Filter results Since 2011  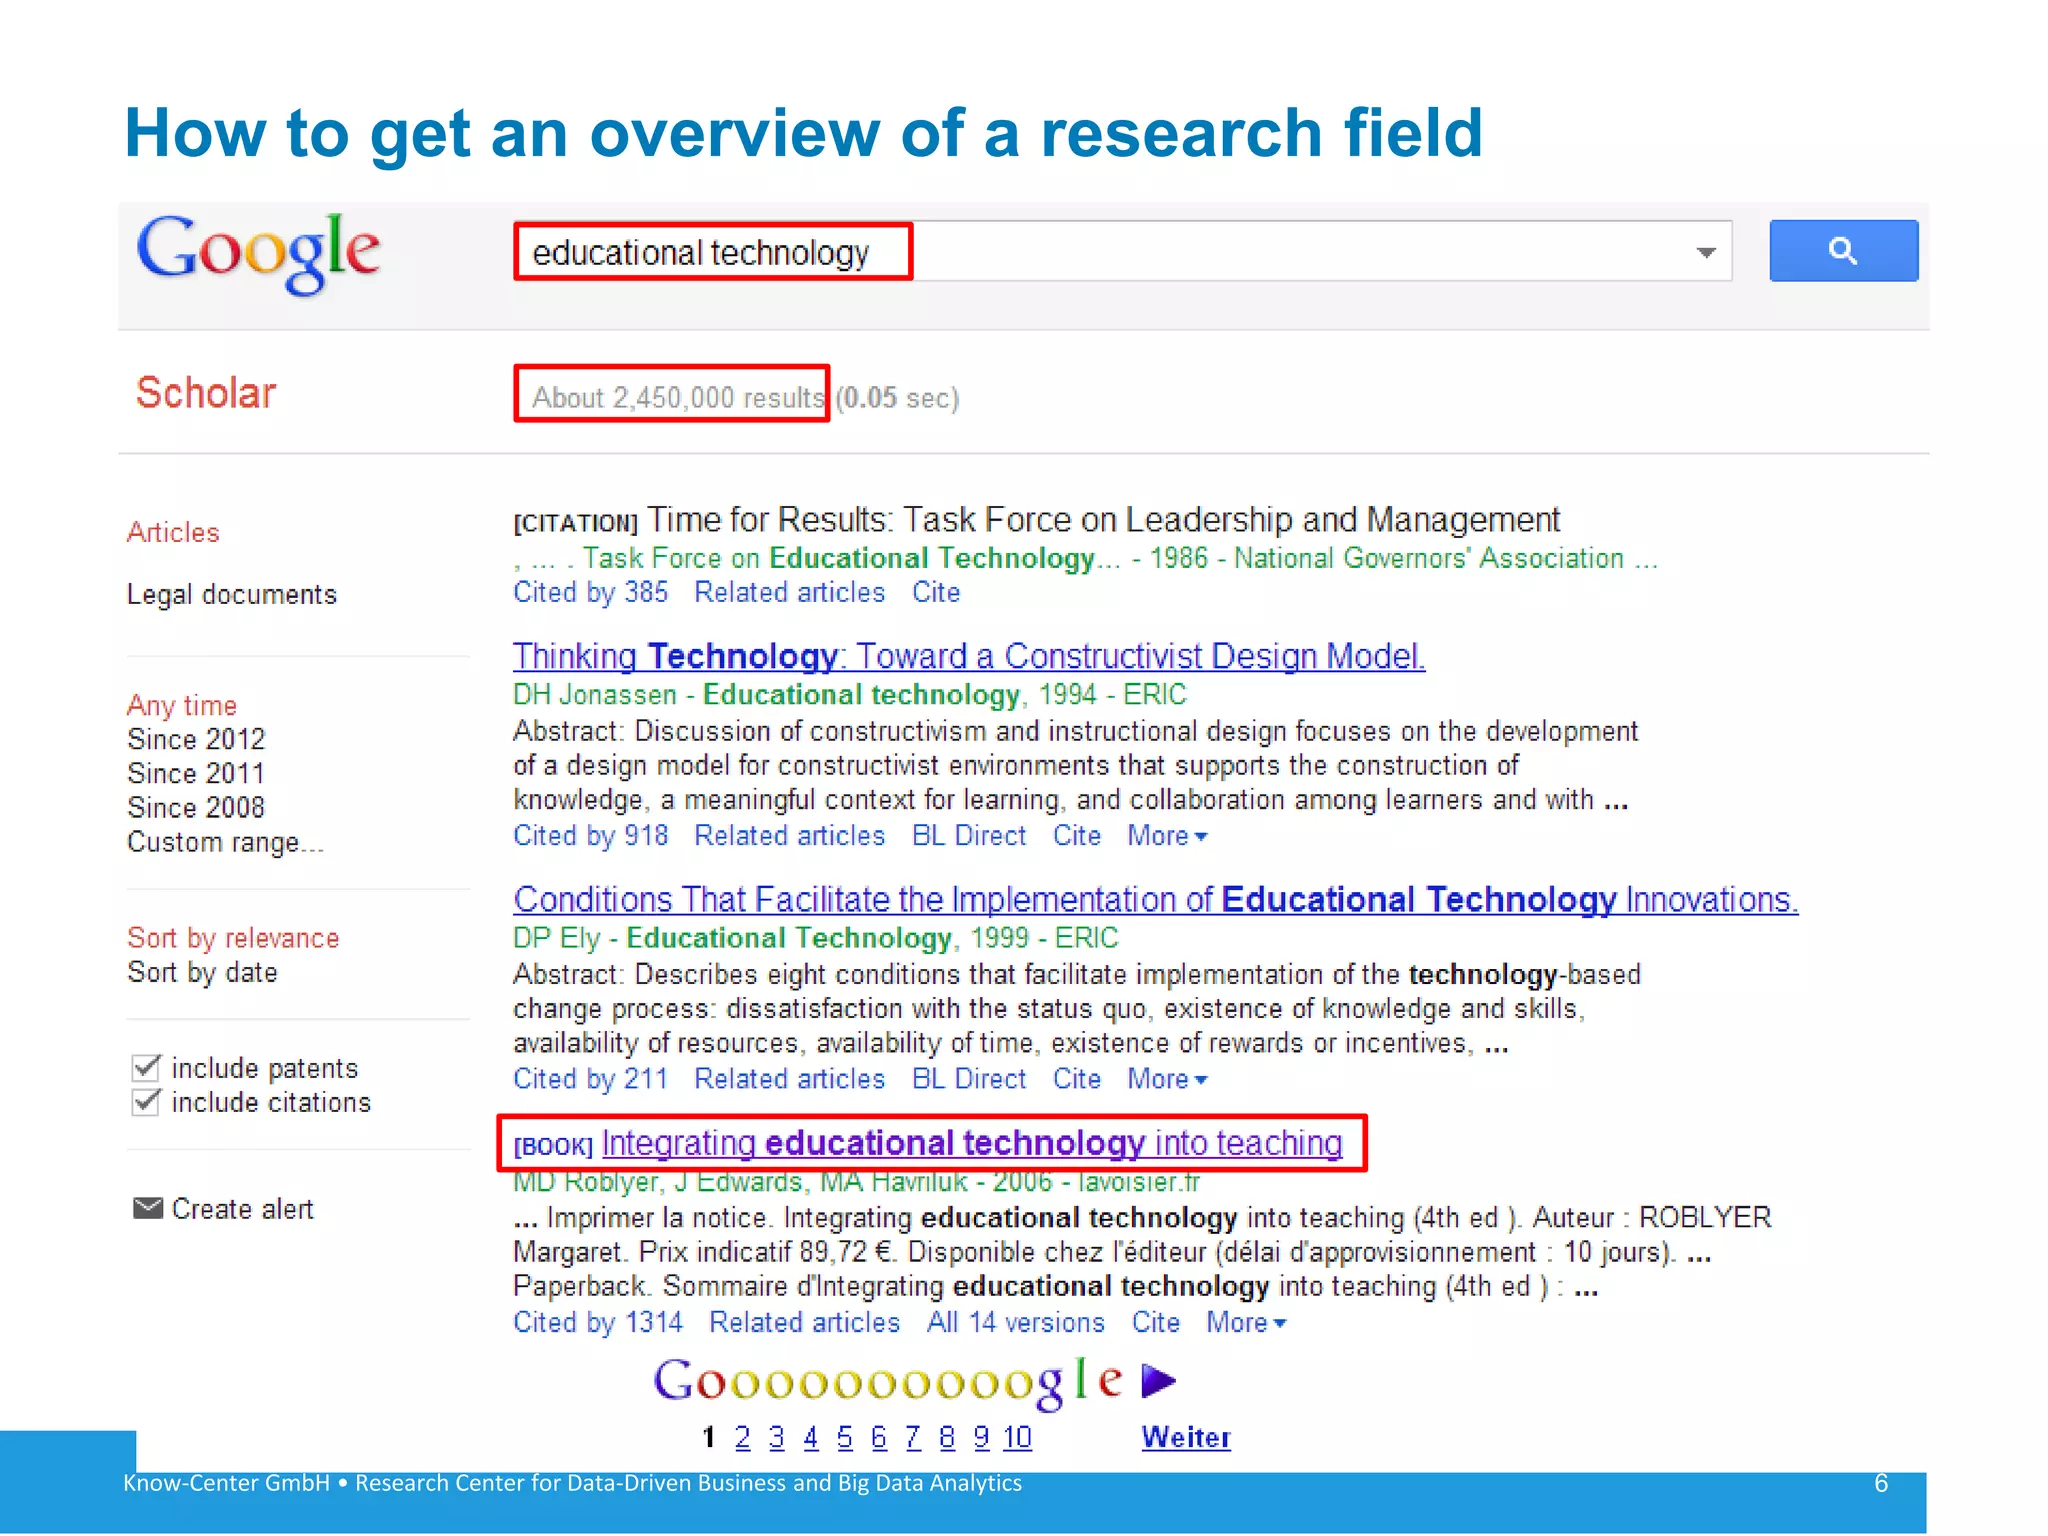pos(196,773)
